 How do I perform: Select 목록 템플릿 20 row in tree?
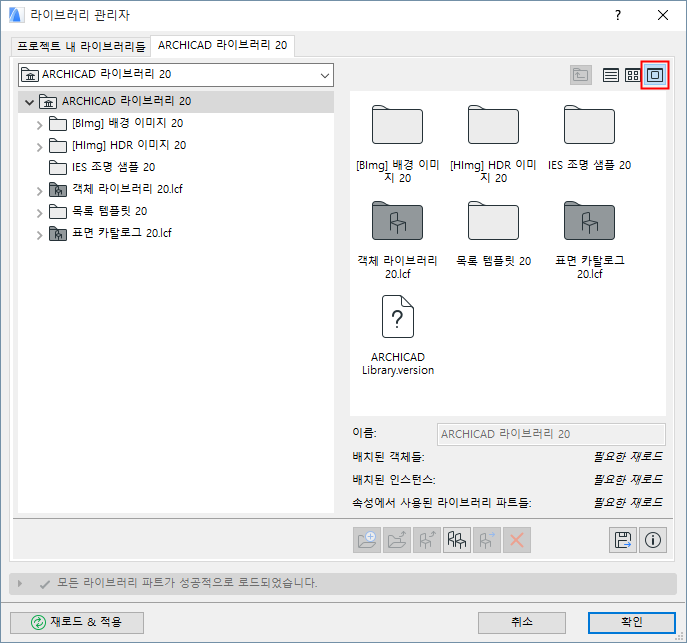click(x=176, y=211)
